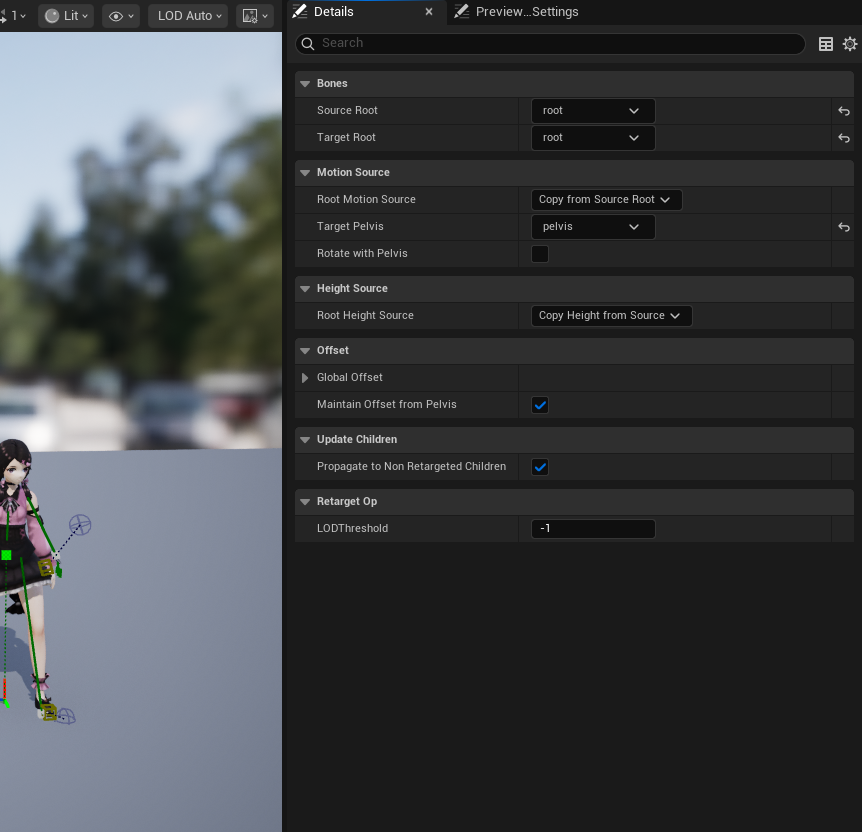Click the LODThreshold value field
The width and height of the screenshot is (862, 832).
[593, 529]
